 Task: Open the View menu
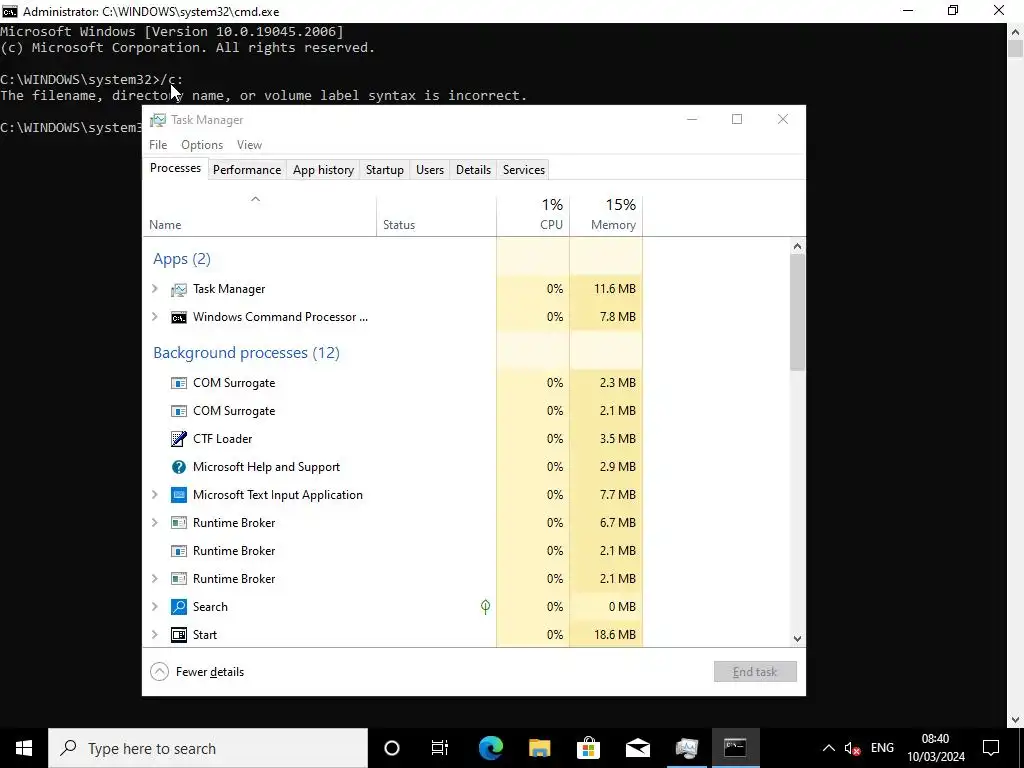249,145
